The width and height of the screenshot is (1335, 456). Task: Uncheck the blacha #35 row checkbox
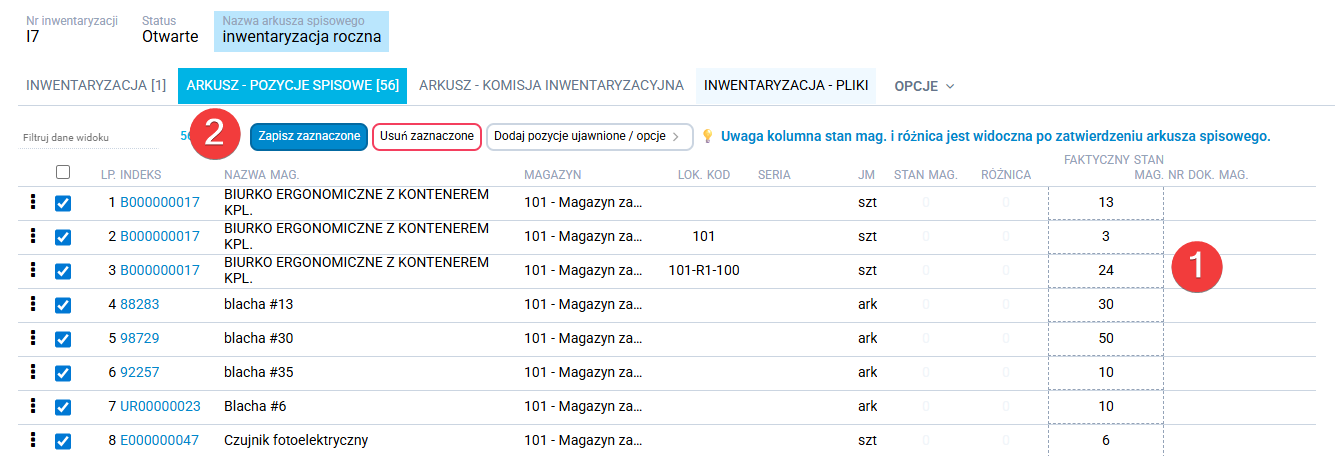tap(63, 373)
